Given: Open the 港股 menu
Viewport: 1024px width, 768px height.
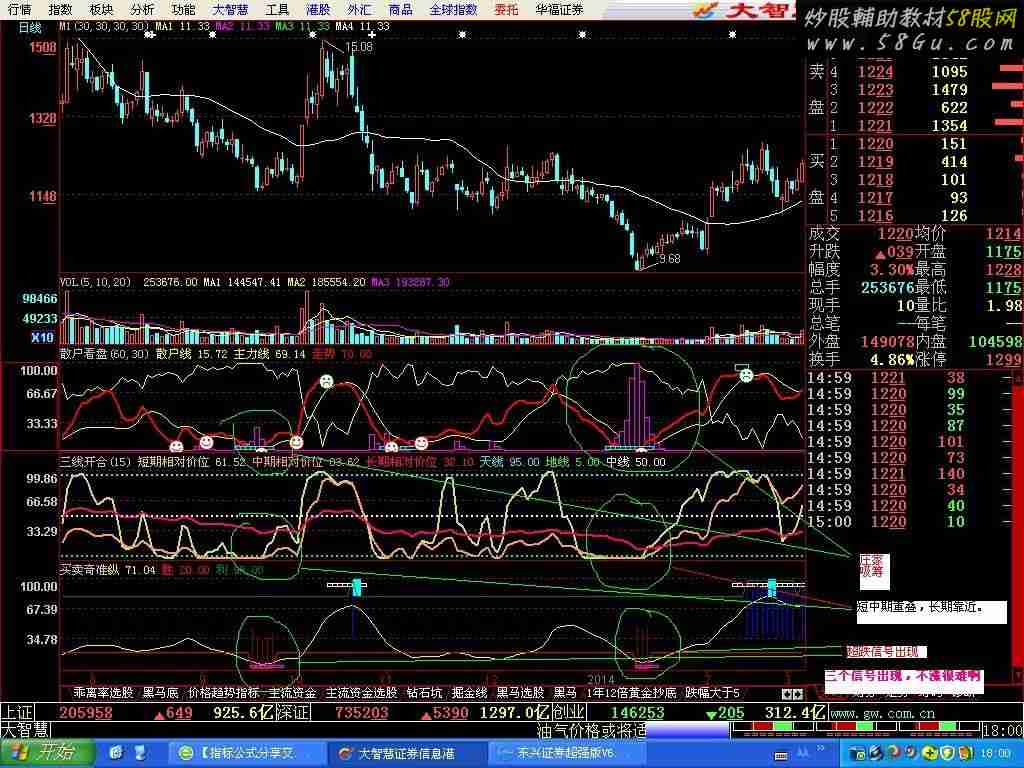Looking at the screenshot, I should click(x=318, y=9).
